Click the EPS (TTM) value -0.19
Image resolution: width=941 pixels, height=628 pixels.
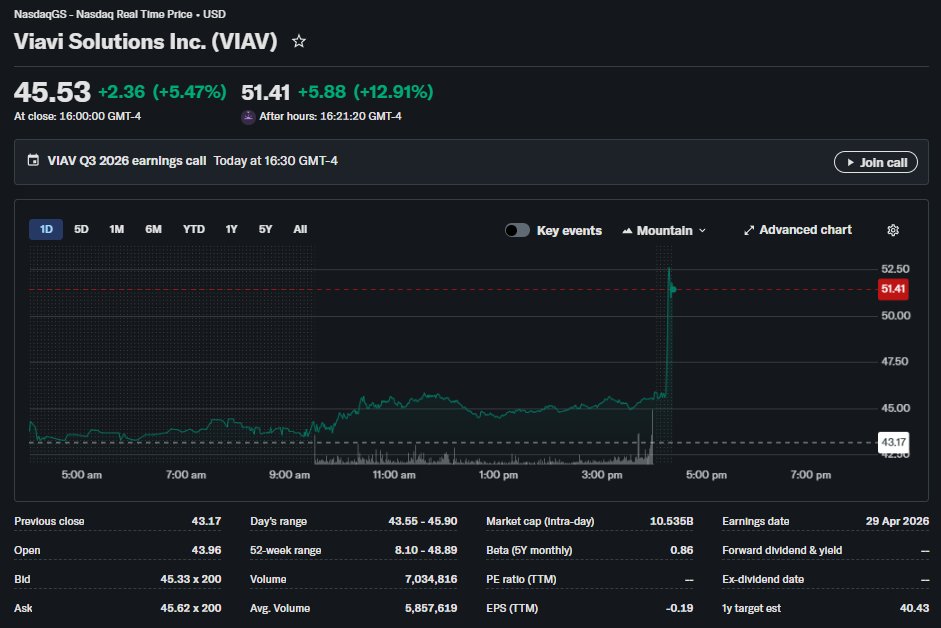(x=679, y=608)
